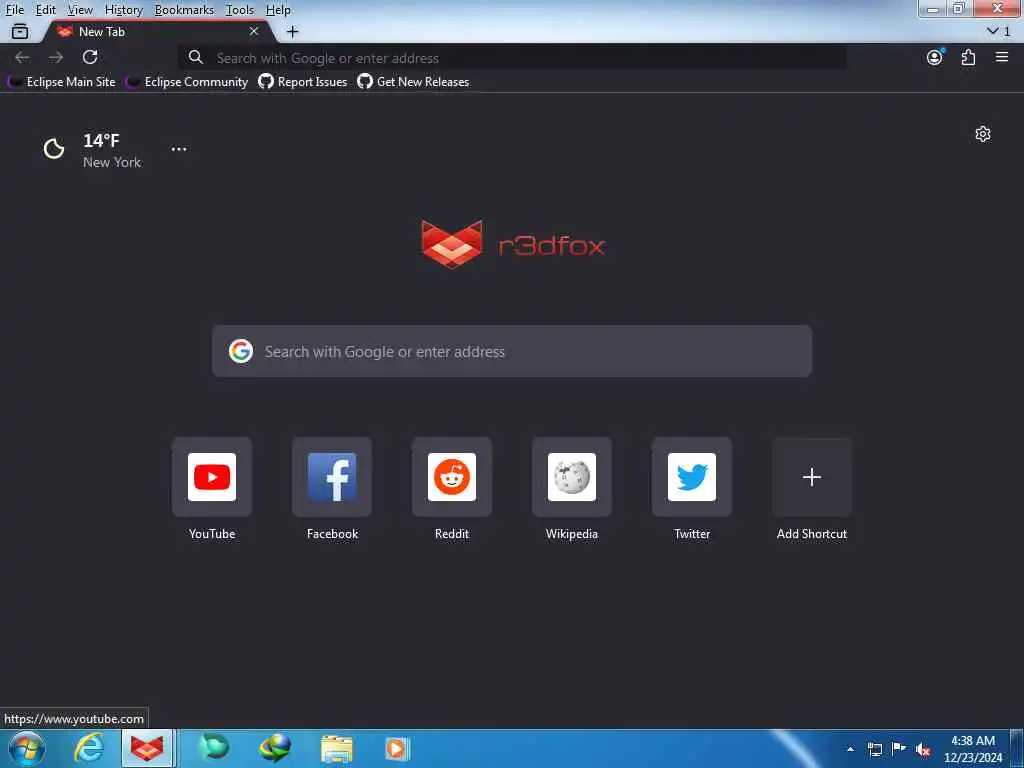The image size is (1024, 768).
Task: Select the New Tab tab
Action: (157, 31)
